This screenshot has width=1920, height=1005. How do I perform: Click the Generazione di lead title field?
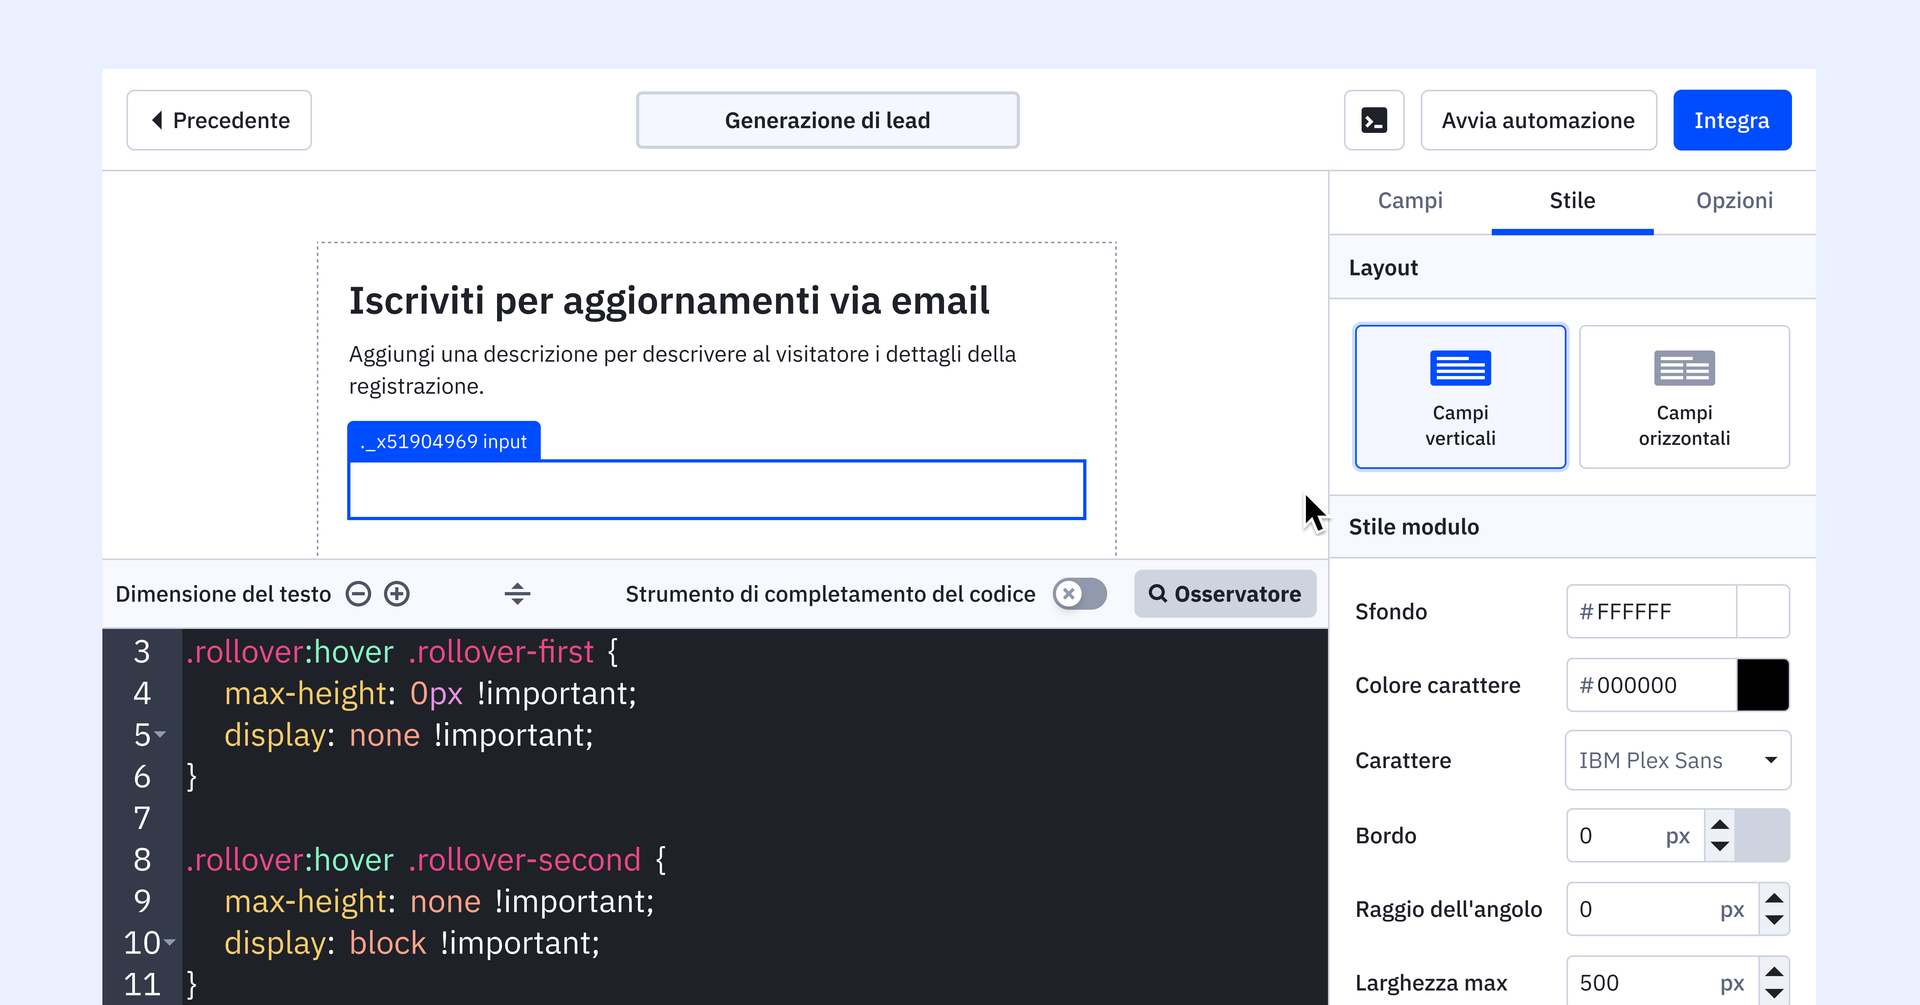coord(827,120)
